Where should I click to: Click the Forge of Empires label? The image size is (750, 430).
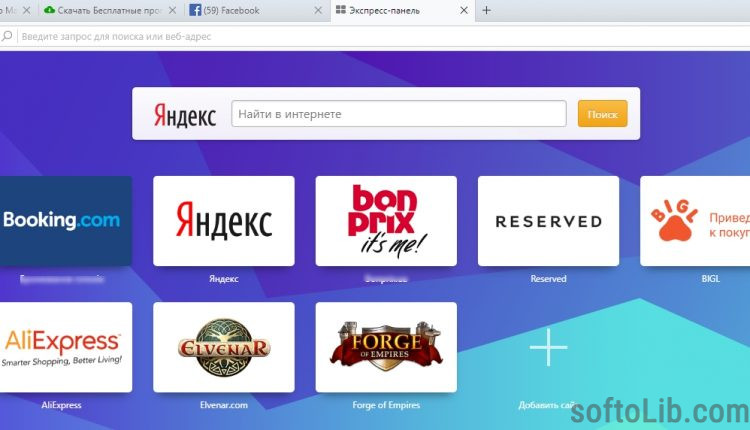[386, 405]
